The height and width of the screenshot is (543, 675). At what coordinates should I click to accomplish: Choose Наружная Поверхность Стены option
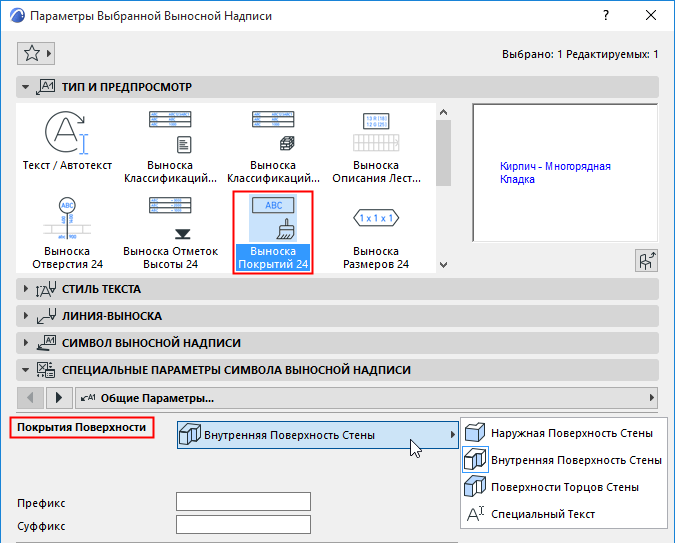coord(564,433)
